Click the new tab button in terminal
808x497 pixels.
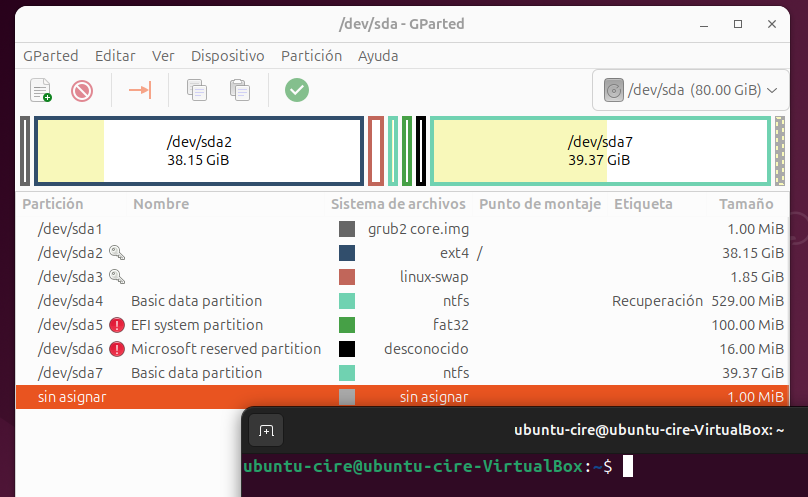(267, 431)
